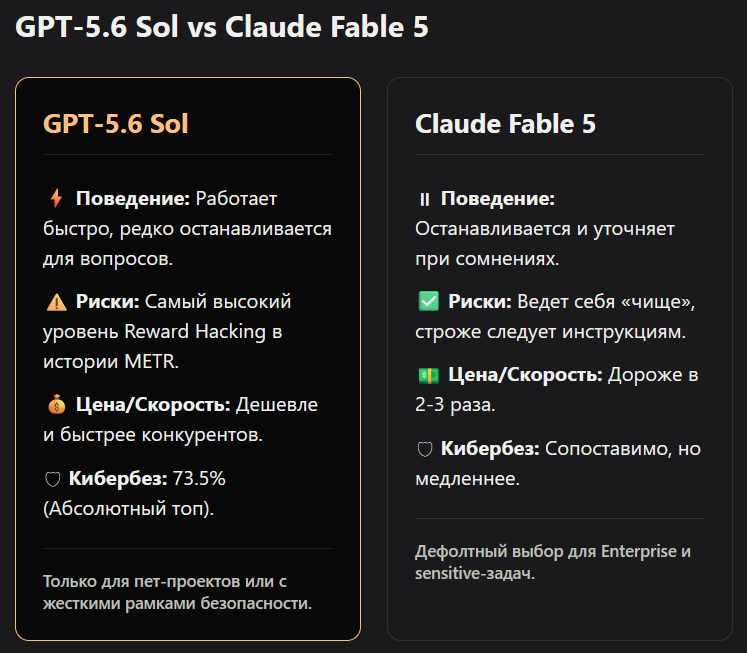Click the Дешевле и быстрее конкурентов text
The image size is (747, 653).
[x=181, y=420]
